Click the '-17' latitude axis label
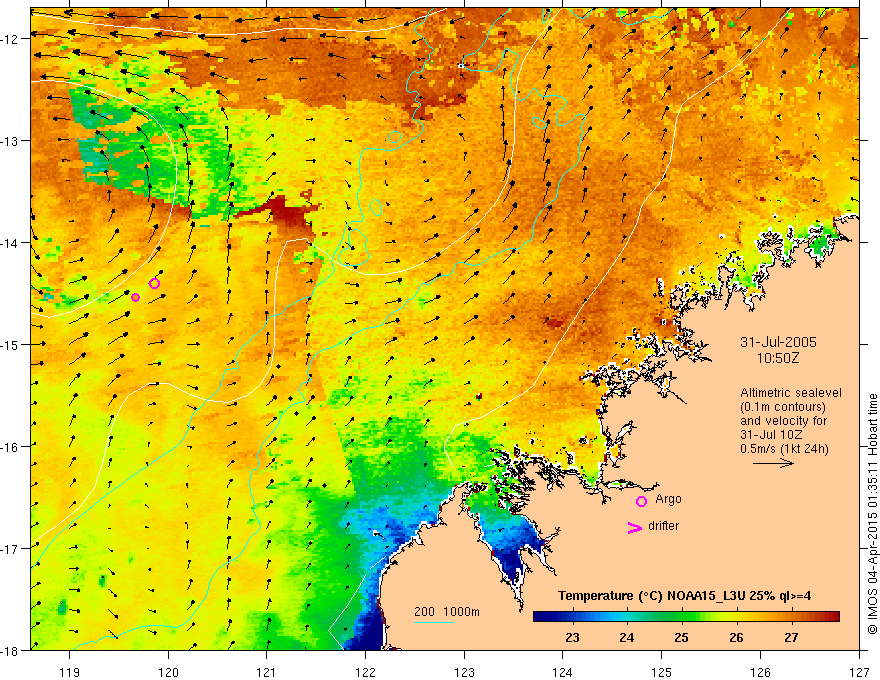This screenshot has height=680, width=880. (x=11, y=549)
